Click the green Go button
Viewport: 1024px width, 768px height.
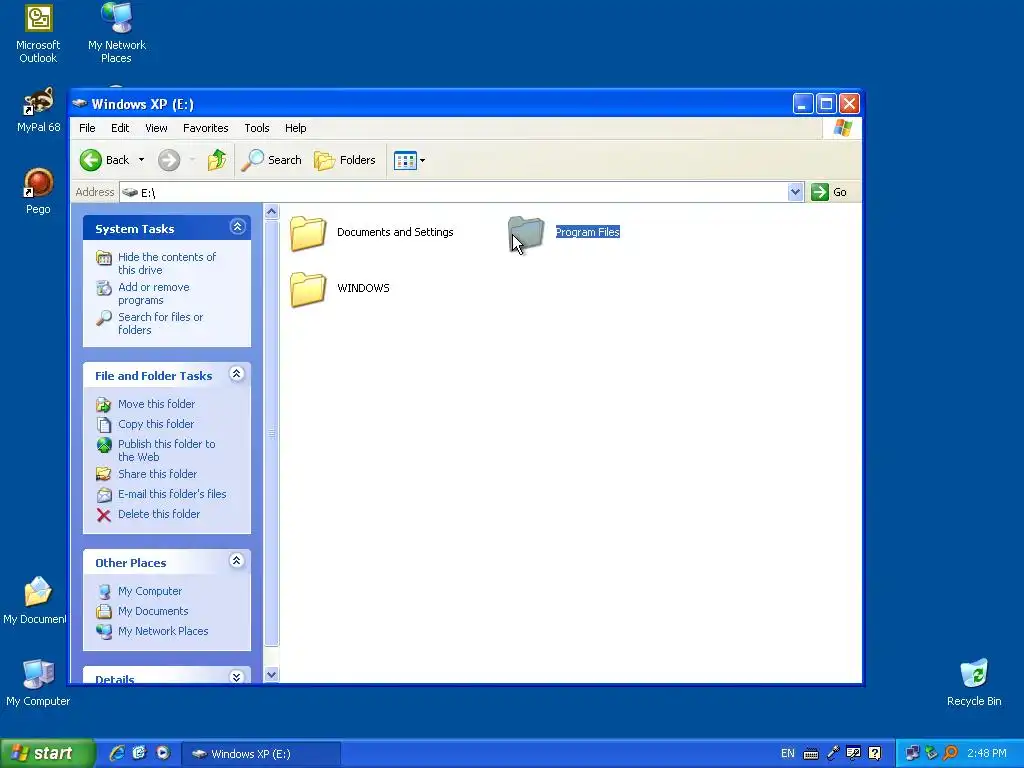click(x=829, y=192)
